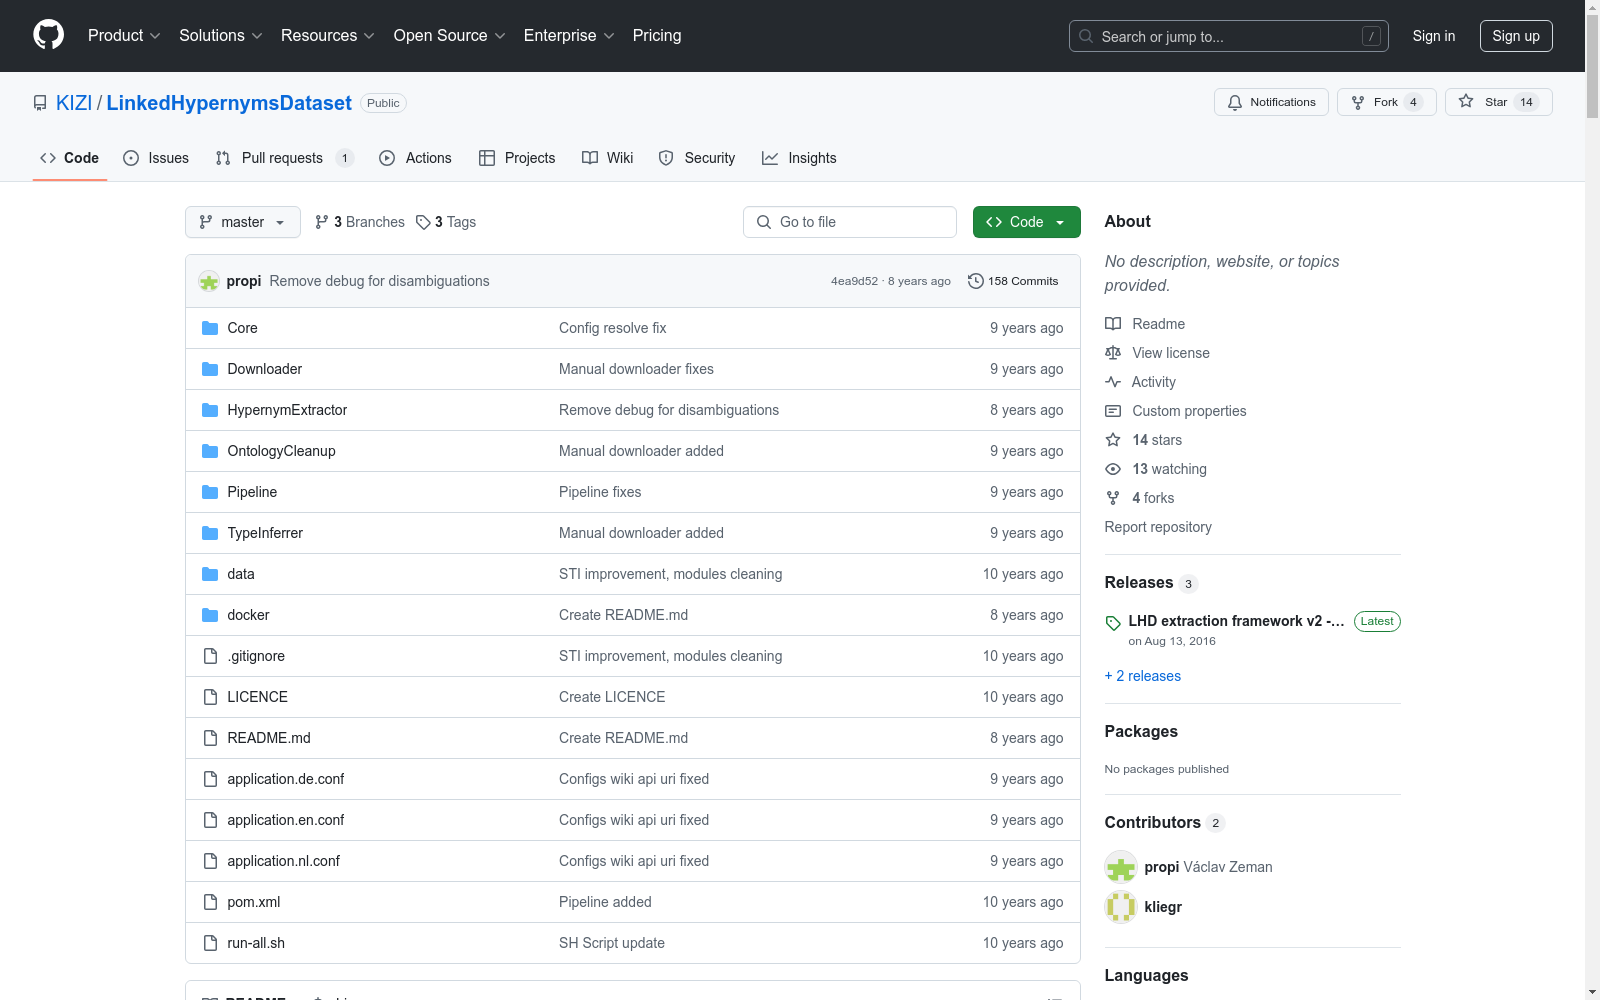Click the Core folder icon
The height and width of the screenshot is (1000, 1600).
pyautogui.click(x=210, y=328)
